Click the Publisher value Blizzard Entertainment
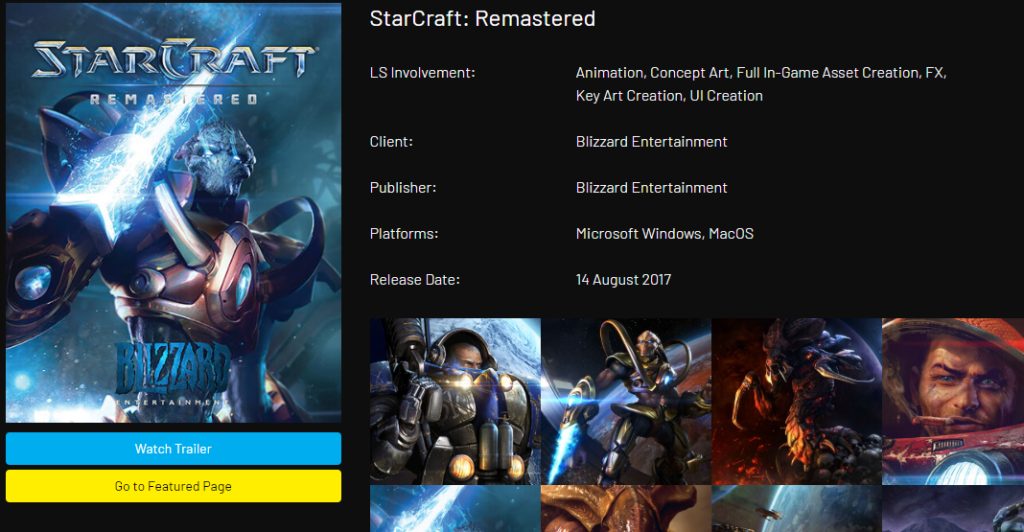The height and width of the screenshot is (532, 1024). click(x=651, y=187)
